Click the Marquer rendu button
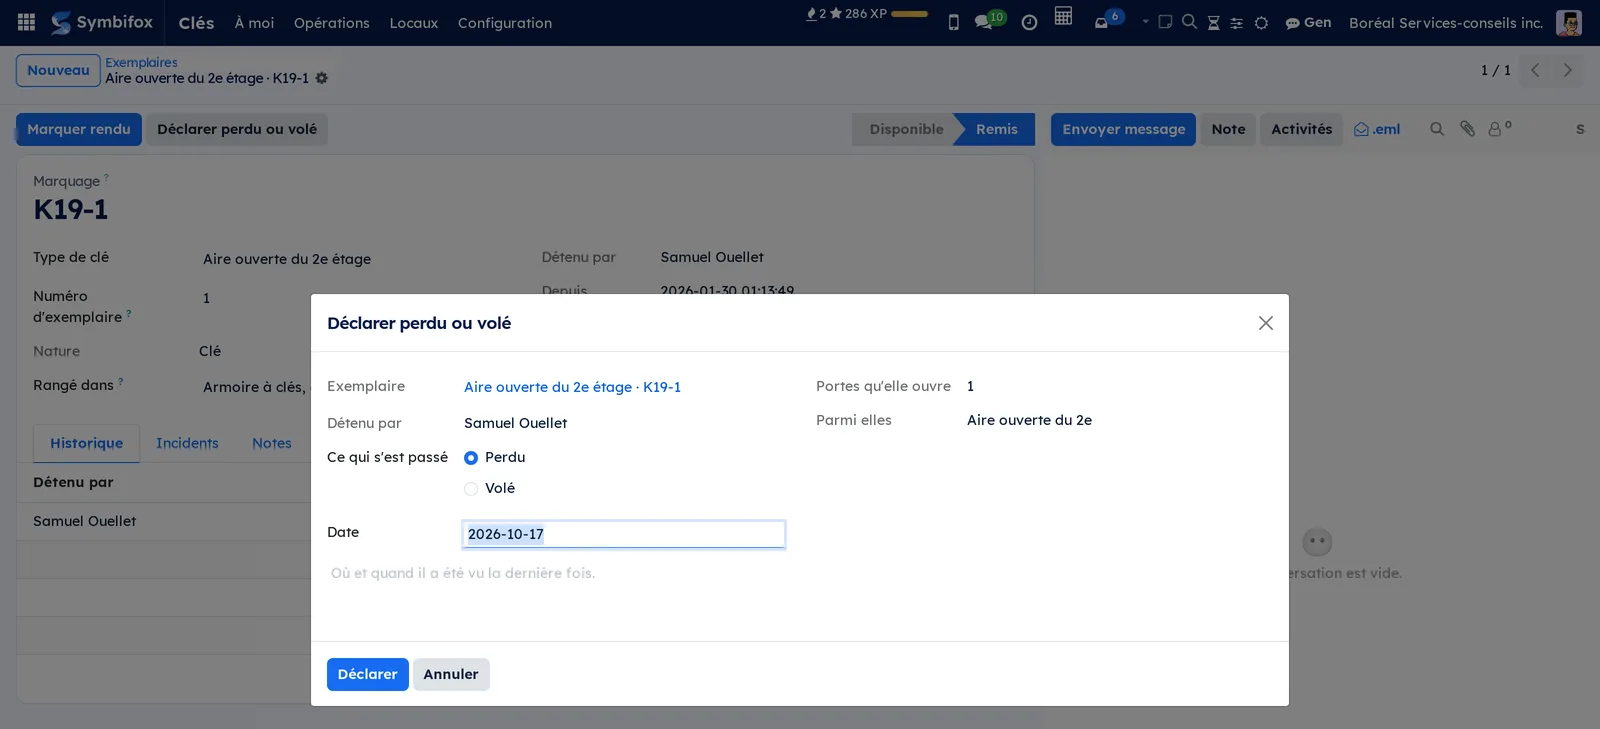 tap(79, 129)
